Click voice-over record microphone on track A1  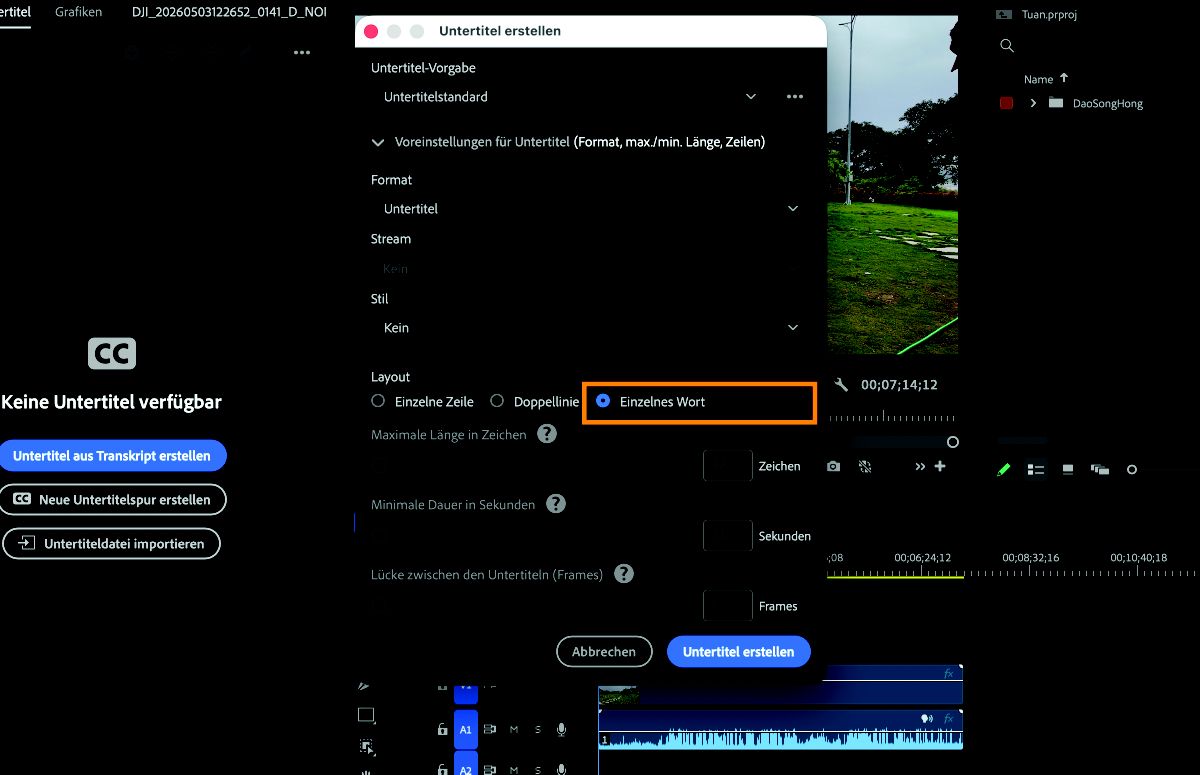point(562,730)
